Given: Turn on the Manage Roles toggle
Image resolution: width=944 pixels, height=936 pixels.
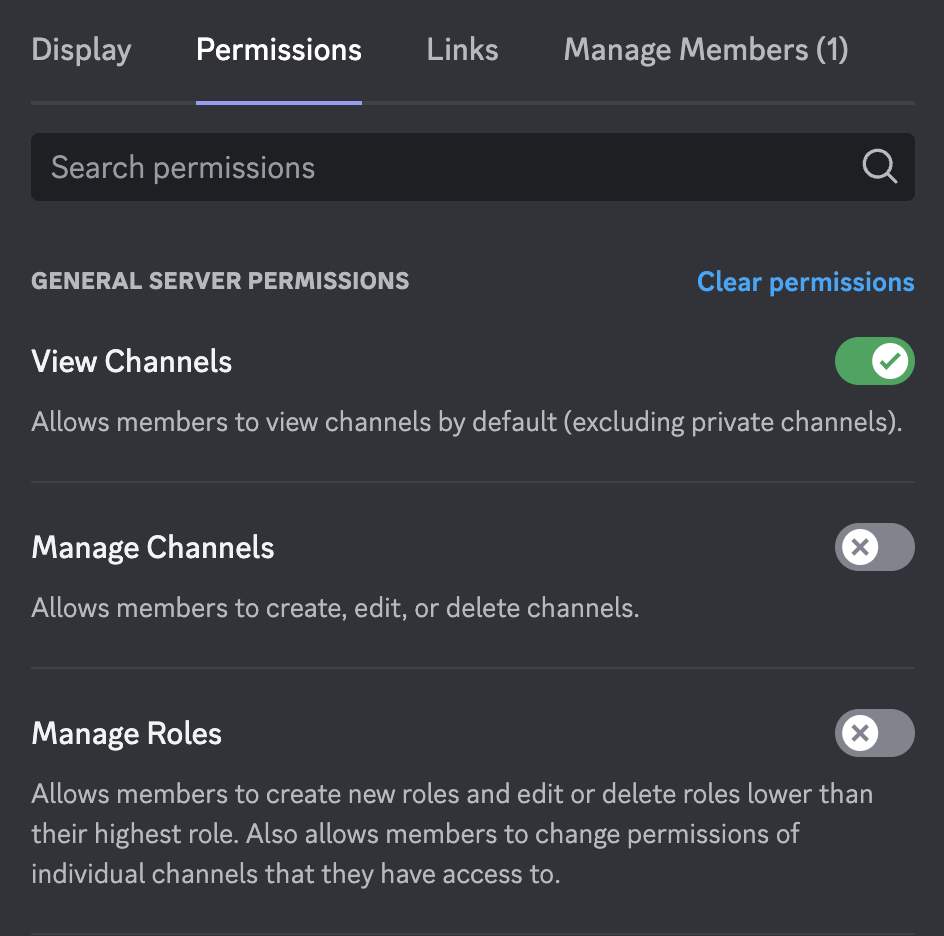Looking at the screenshot, I should tap(875, 733).
